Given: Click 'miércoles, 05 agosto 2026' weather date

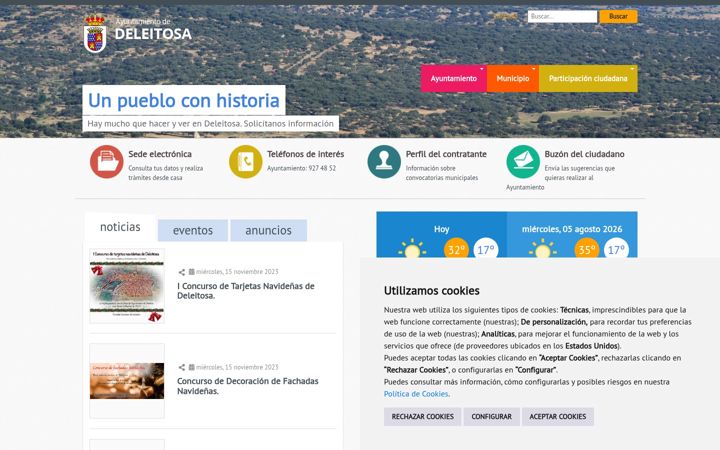Looking at the screenshot, I should pyautogui.click(x=572, y=229).
